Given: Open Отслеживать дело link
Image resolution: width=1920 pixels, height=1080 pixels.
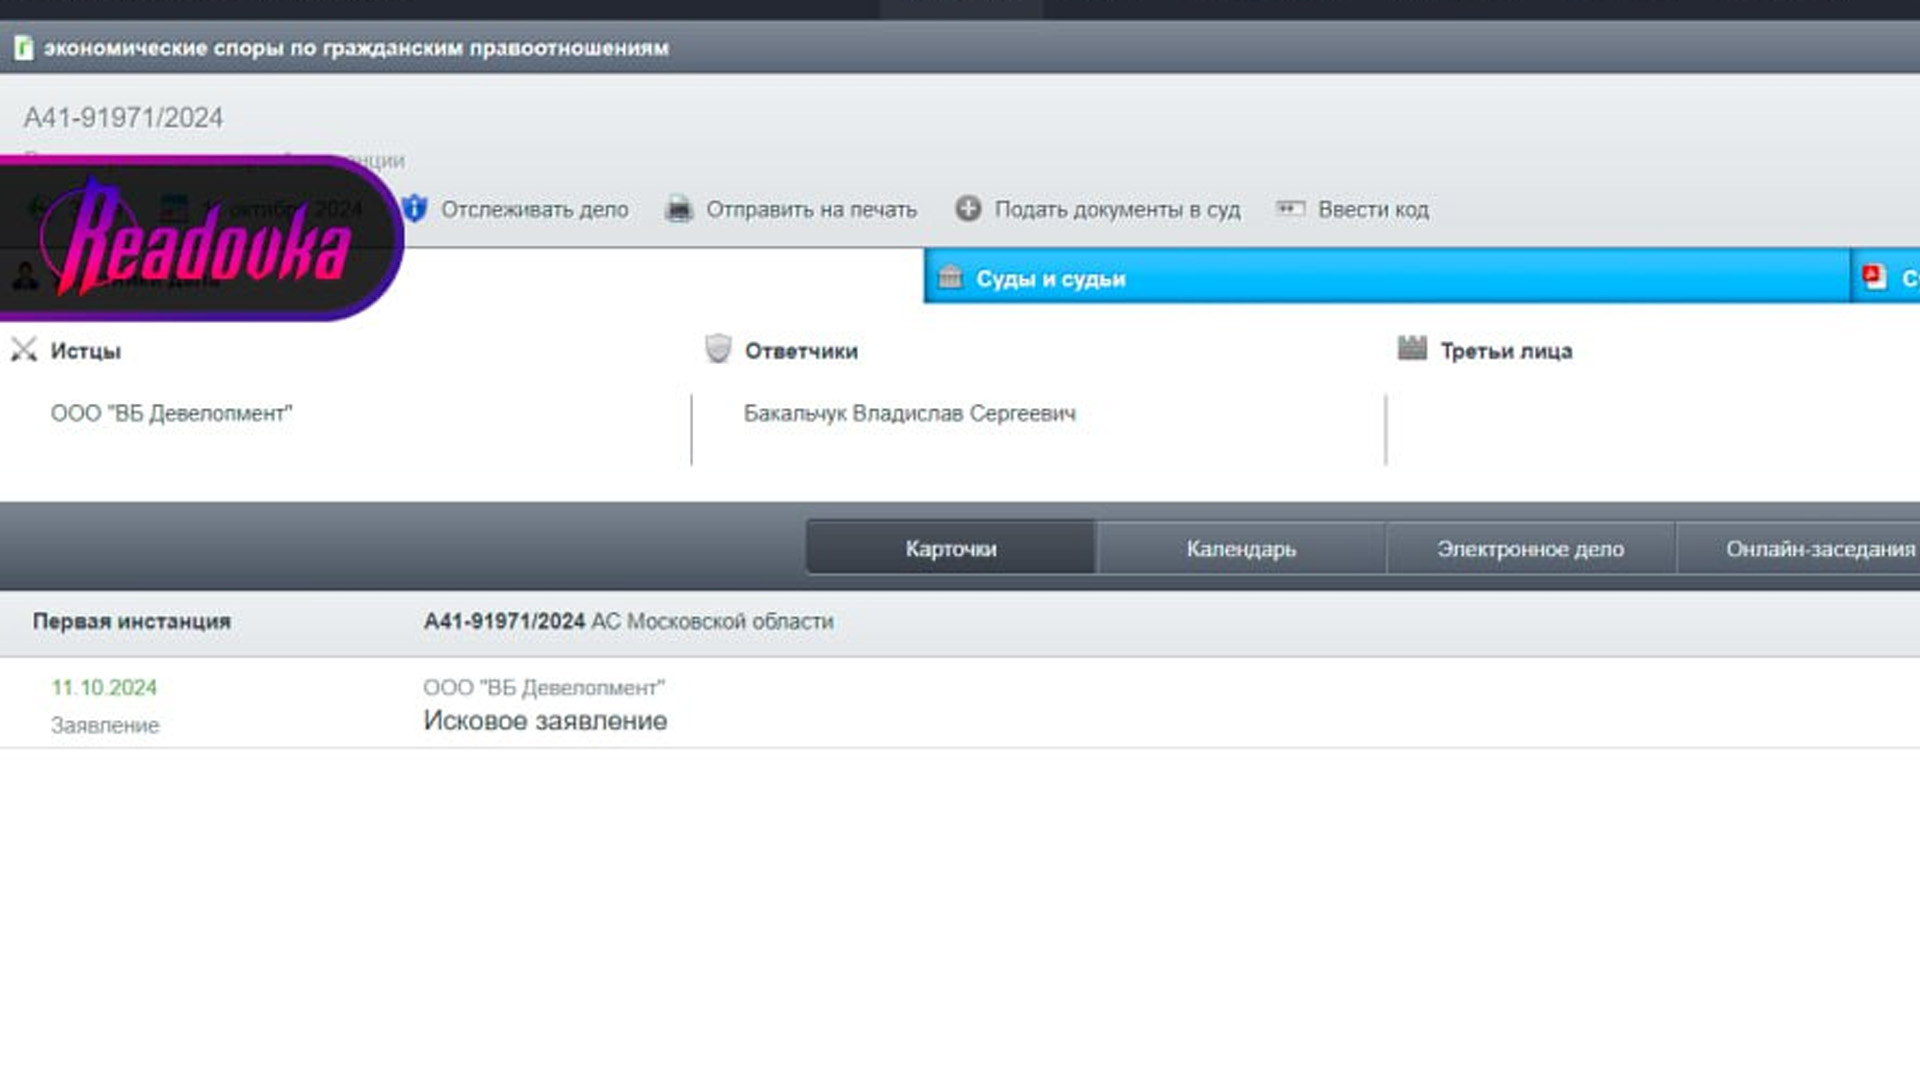Looking at the screenshot, I should [535, 210].
